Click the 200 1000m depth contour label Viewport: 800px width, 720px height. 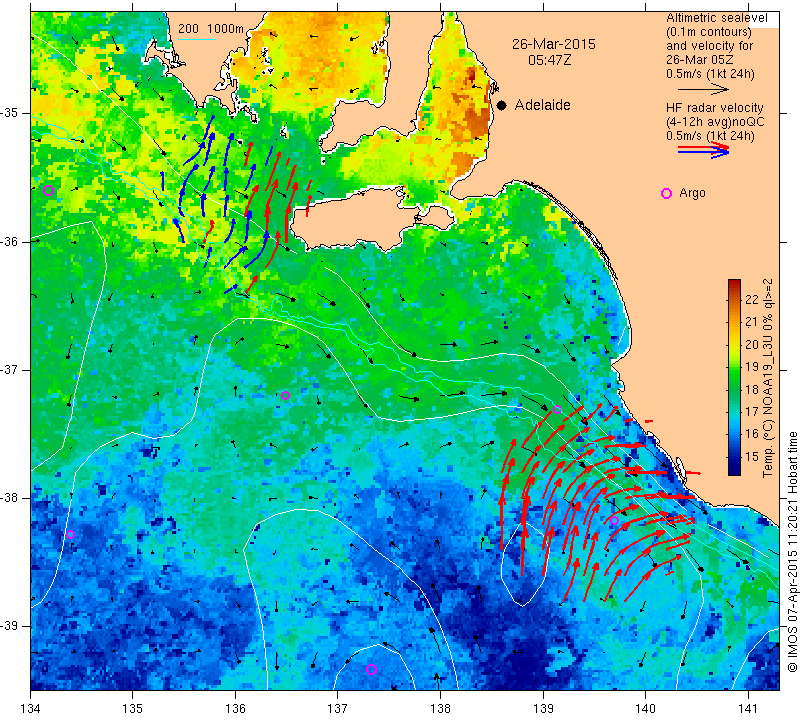tap(211, 29)
